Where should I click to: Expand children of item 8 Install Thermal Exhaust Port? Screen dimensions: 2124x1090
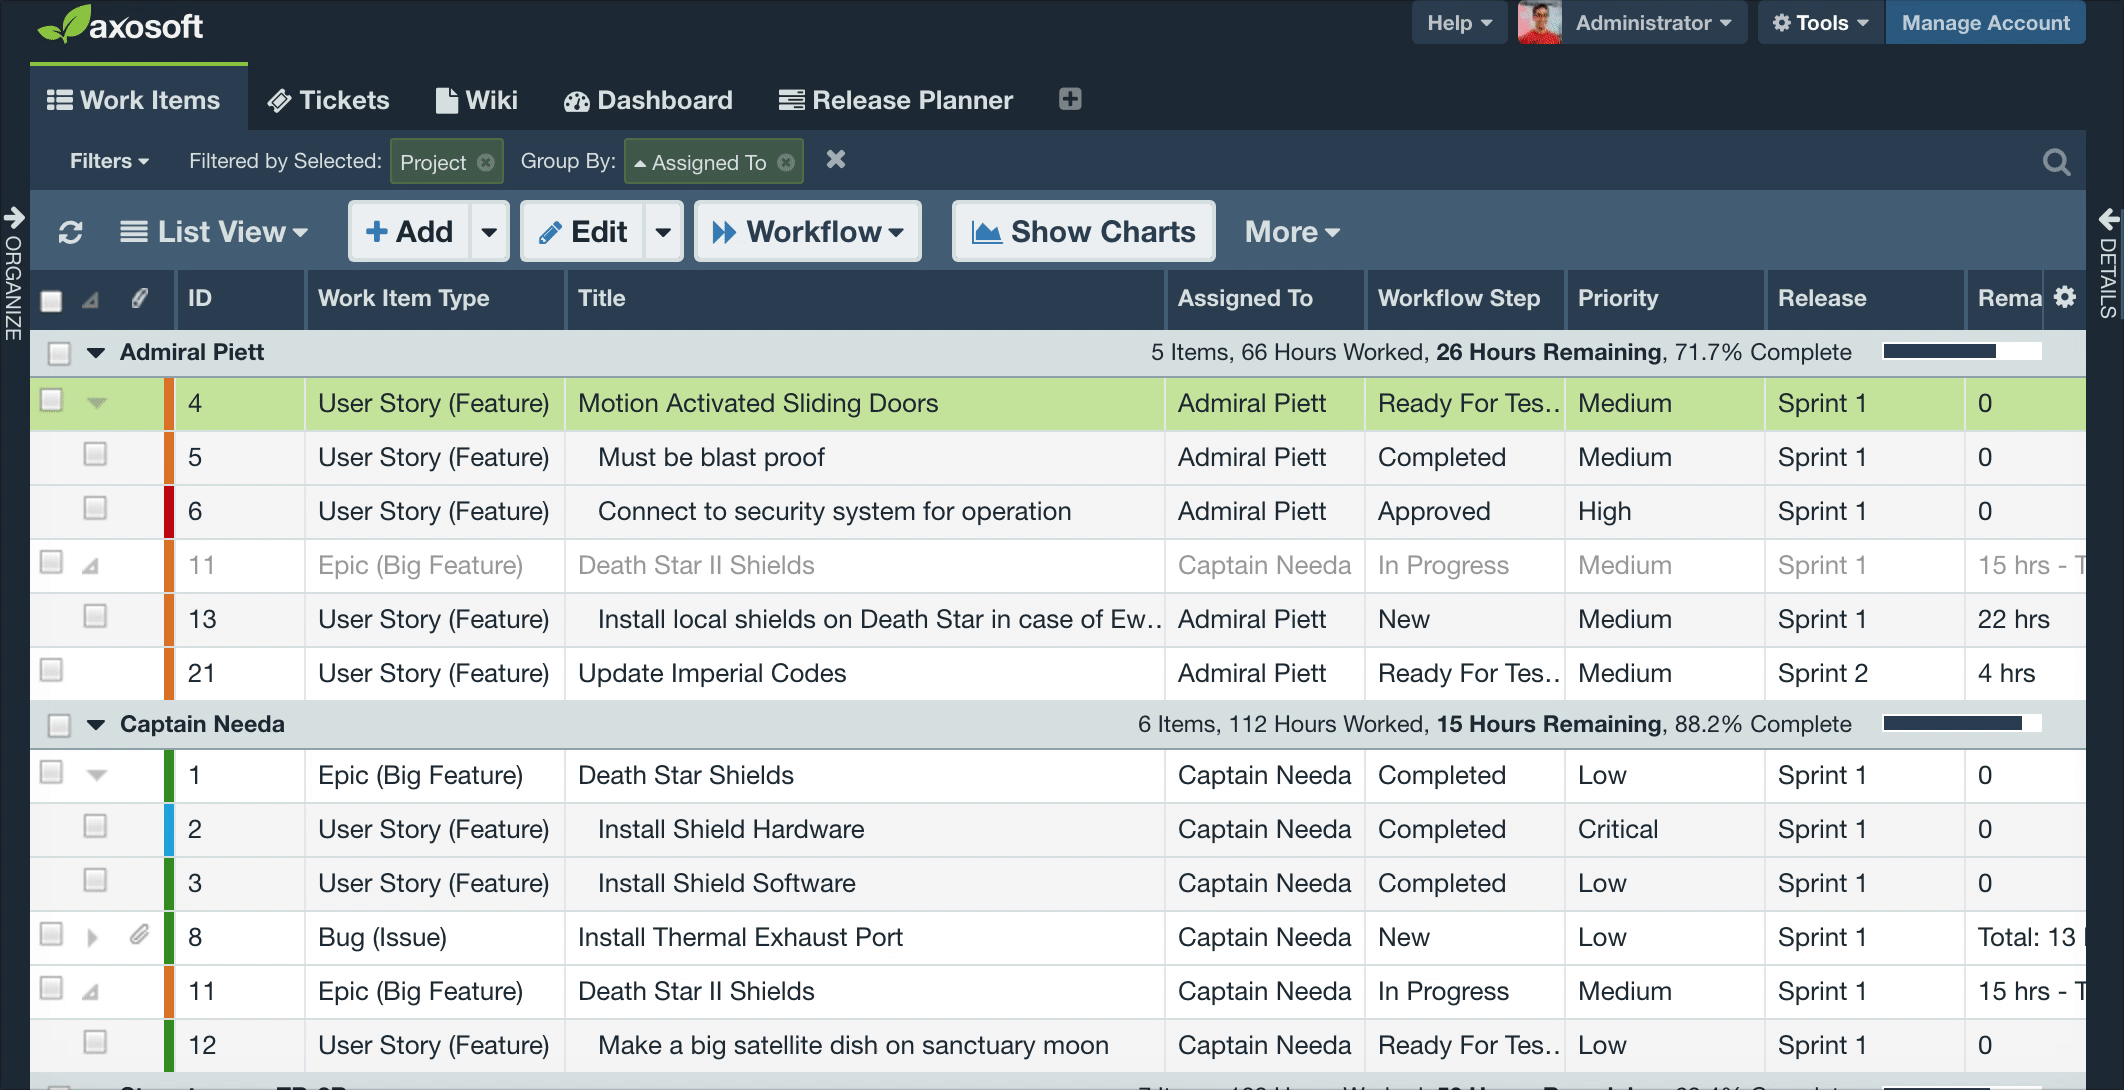[92, 937]
